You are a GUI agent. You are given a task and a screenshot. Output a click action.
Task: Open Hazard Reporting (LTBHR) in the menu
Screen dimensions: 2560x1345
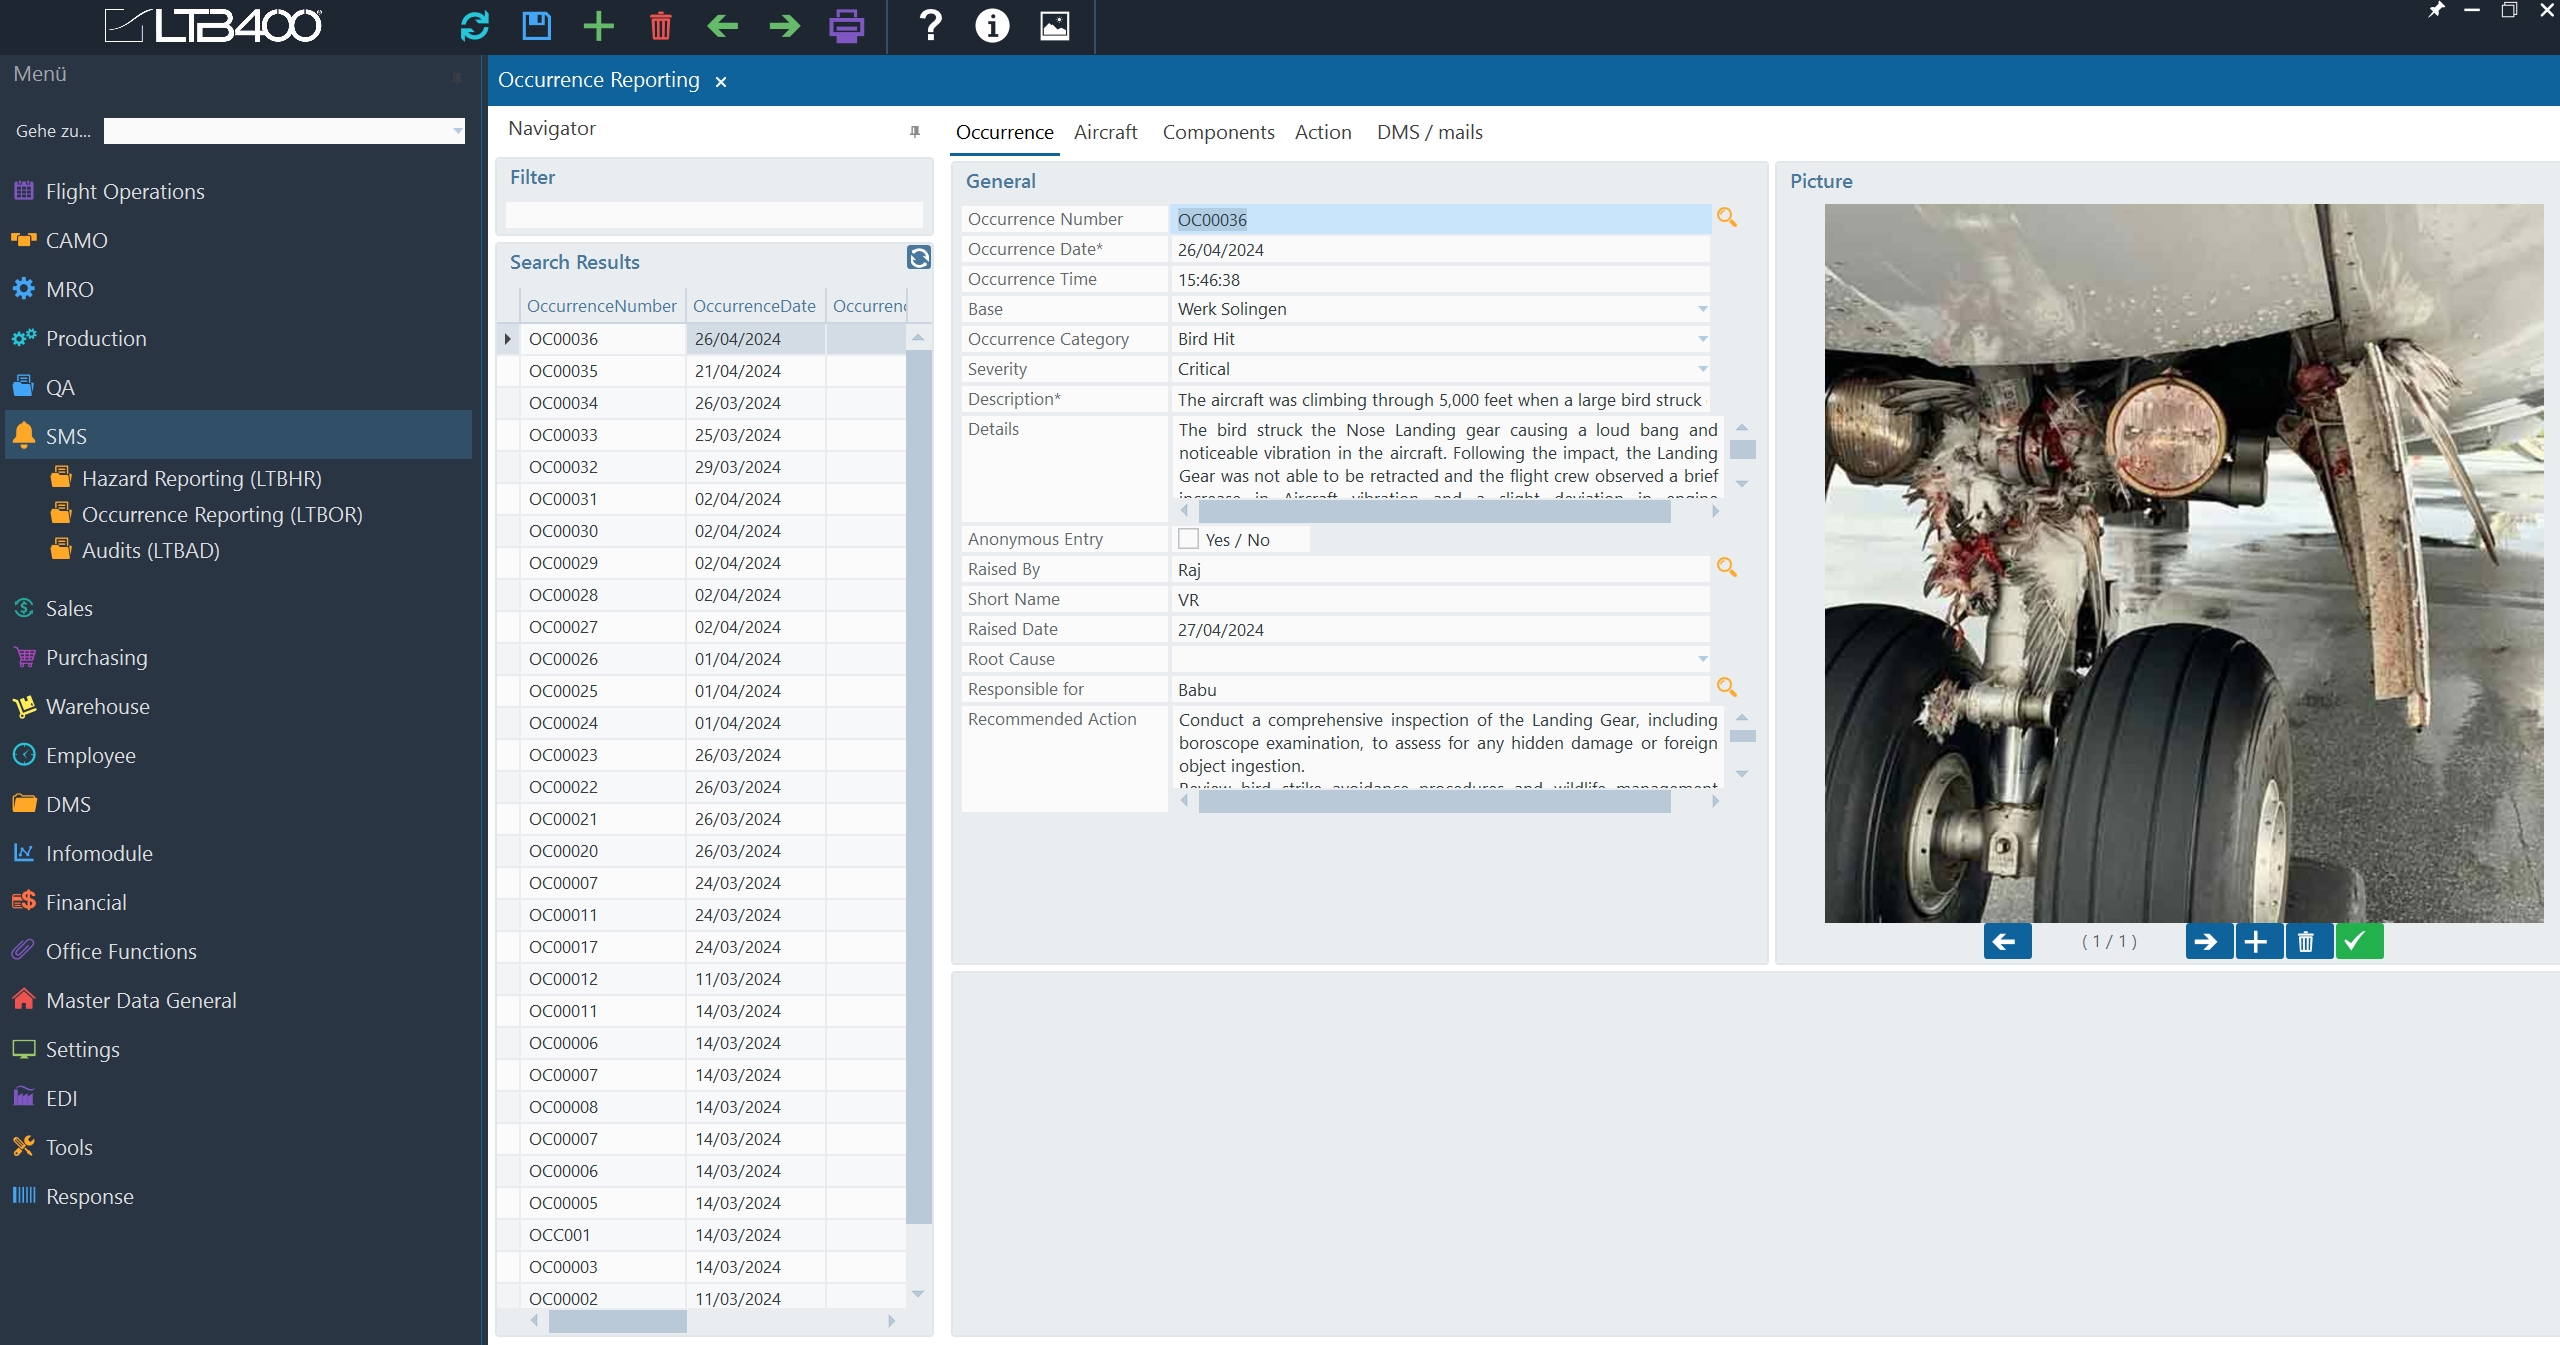[x=201, y=478]
